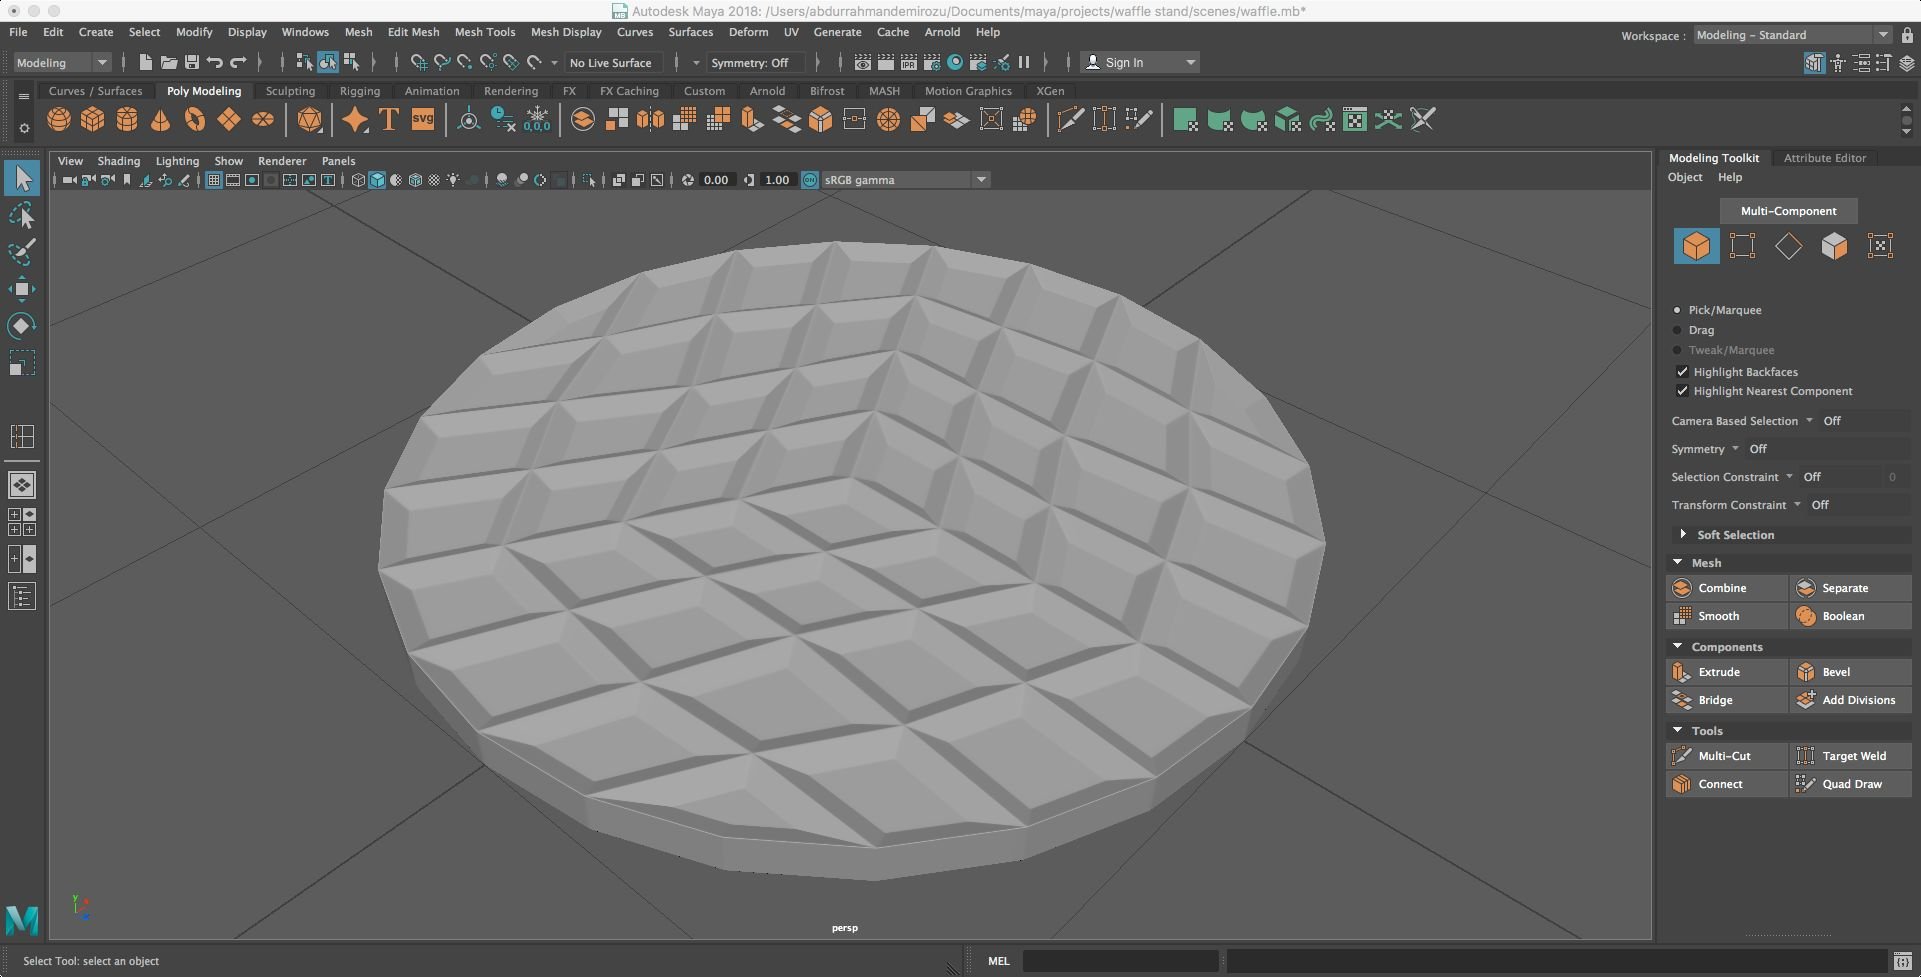Activate the Scale tool in the toolbox
Viewport: 1921px width, 977px height.
click(22, 362)
